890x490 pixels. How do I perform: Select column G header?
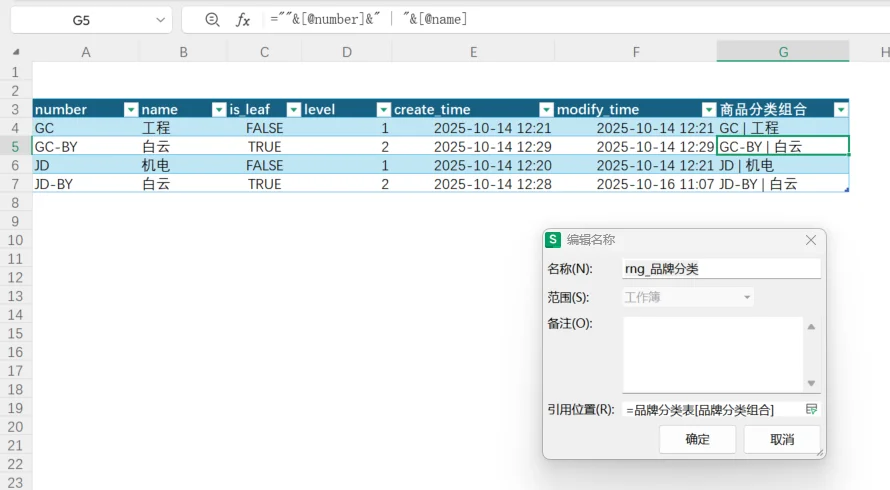pos(783,52)
